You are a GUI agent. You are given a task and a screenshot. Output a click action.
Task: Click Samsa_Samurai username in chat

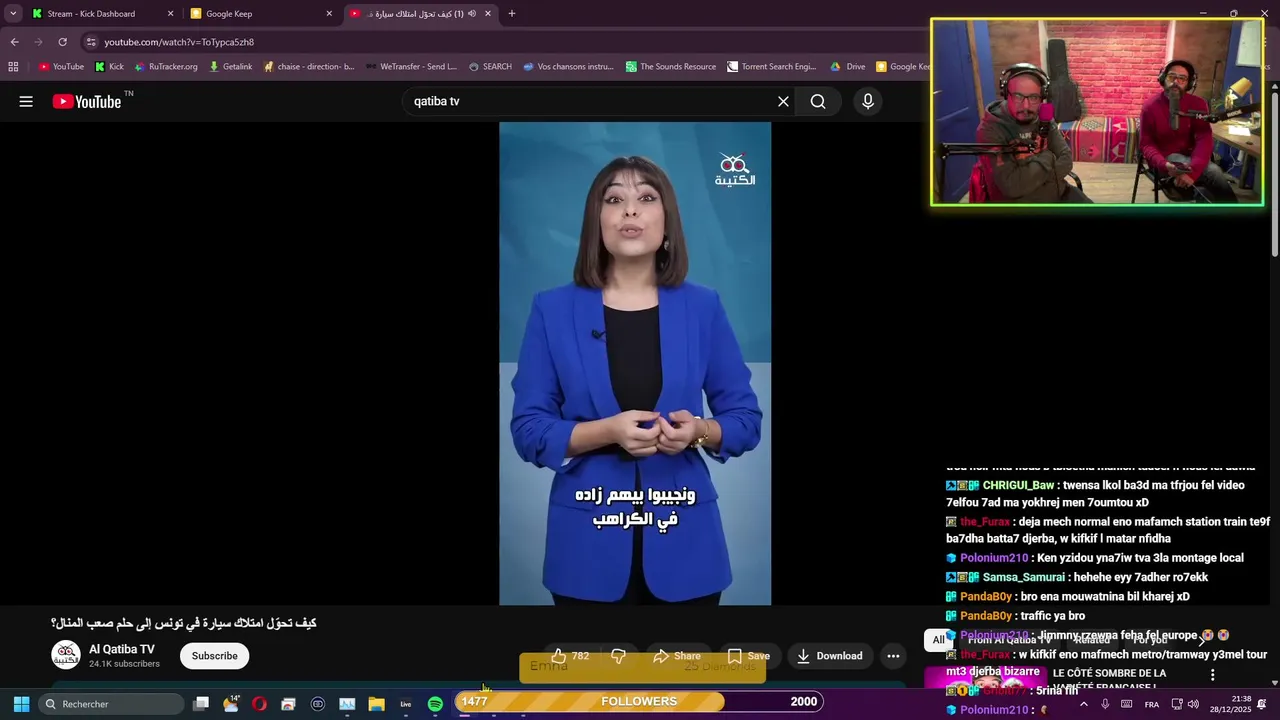point(1024,577)
